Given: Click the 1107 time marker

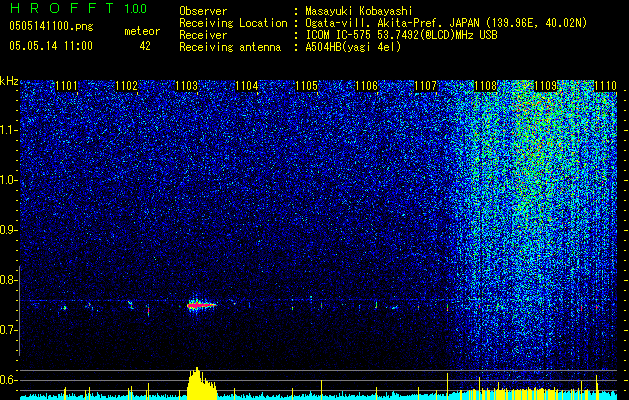Looking at the screenshot, I should [x=425, y=86].
